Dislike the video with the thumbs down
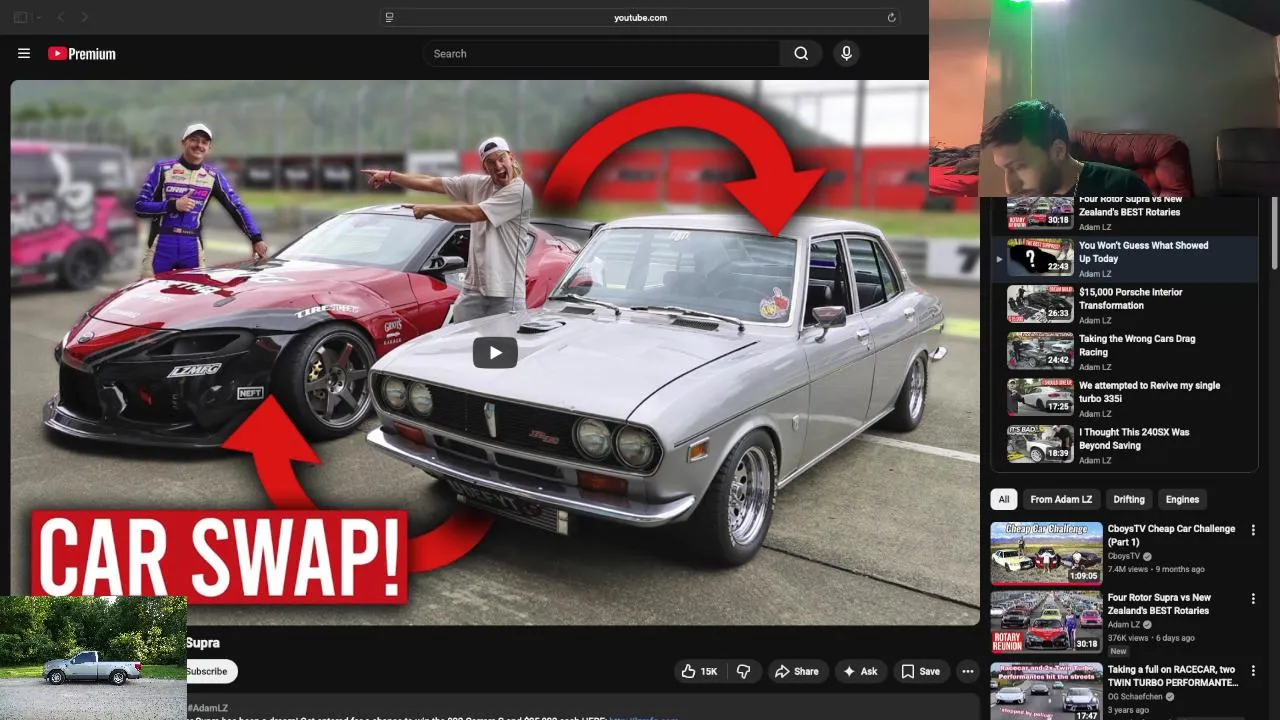This screenshot has height=720, width=1280. point(743,672)
